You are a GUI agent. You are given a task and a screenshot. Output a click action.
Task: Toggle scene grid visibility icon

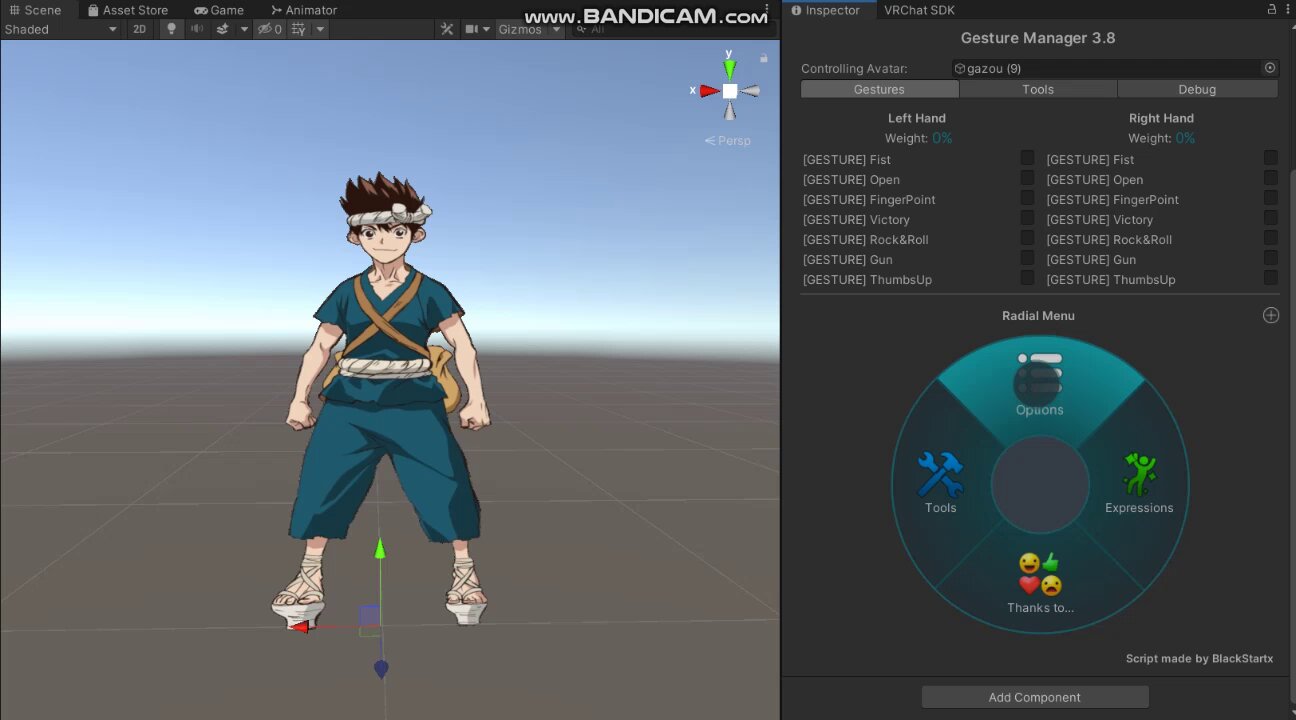point(299,29)
